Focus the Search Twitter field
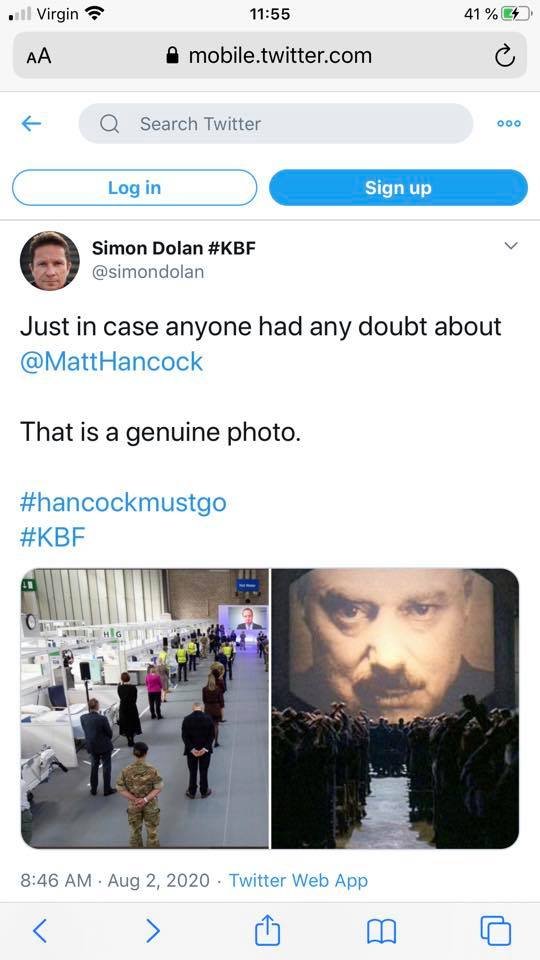The width and height of the screenshot is (540, 960). coord(276,124)
